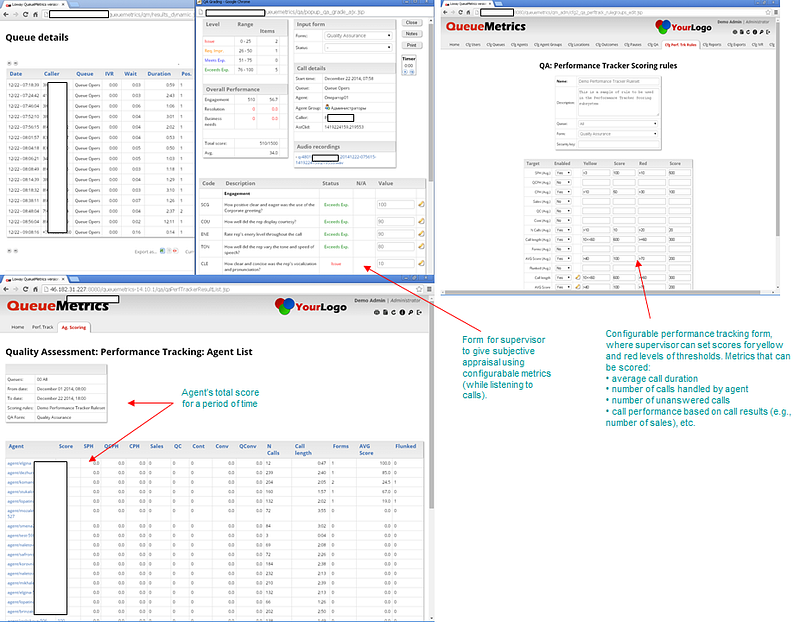Click the Value field showing 100 for SCG
Image resolution: width=800 pixels, height=622 pixels.
(x=395, y=205)
